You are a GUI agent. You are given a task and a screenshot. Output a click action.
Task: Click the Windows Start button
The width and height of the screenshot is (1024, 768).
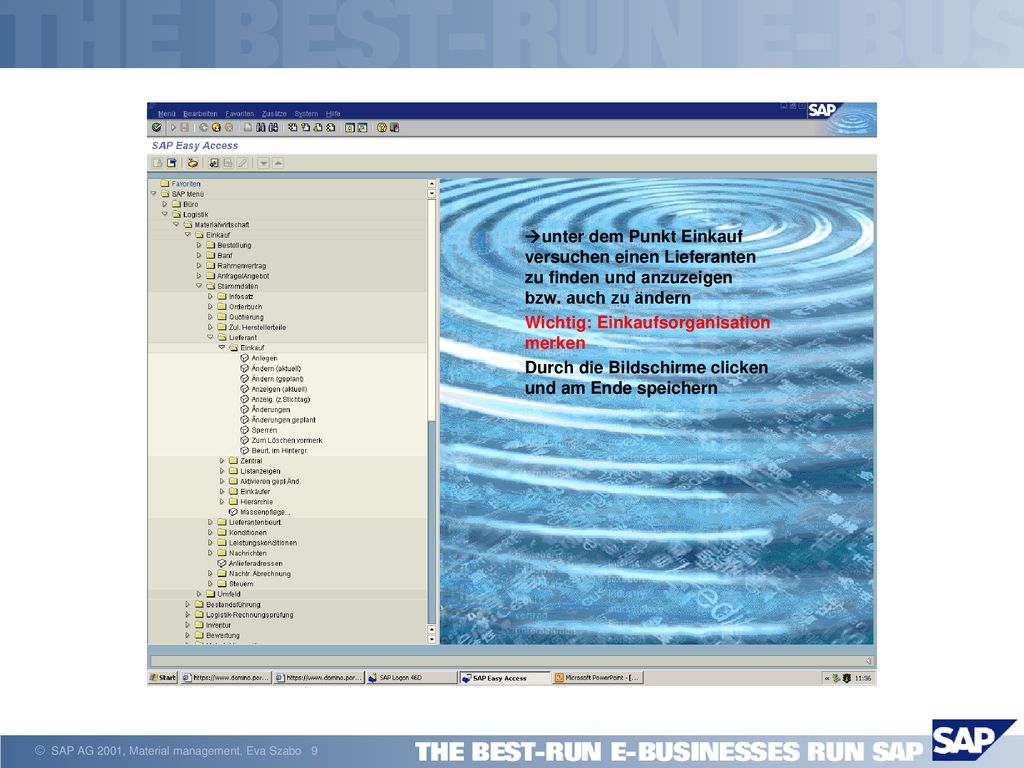163,678
